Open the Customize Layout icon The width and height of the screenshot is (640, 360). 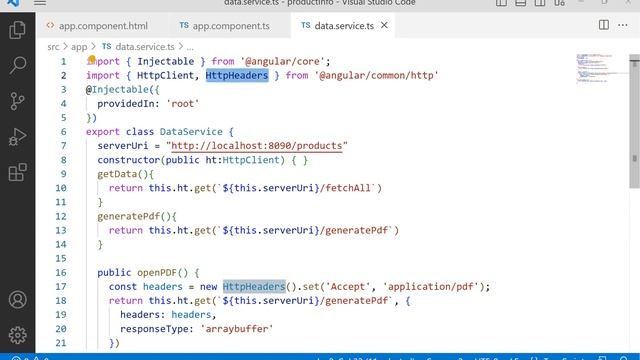[x=559, y=3]
